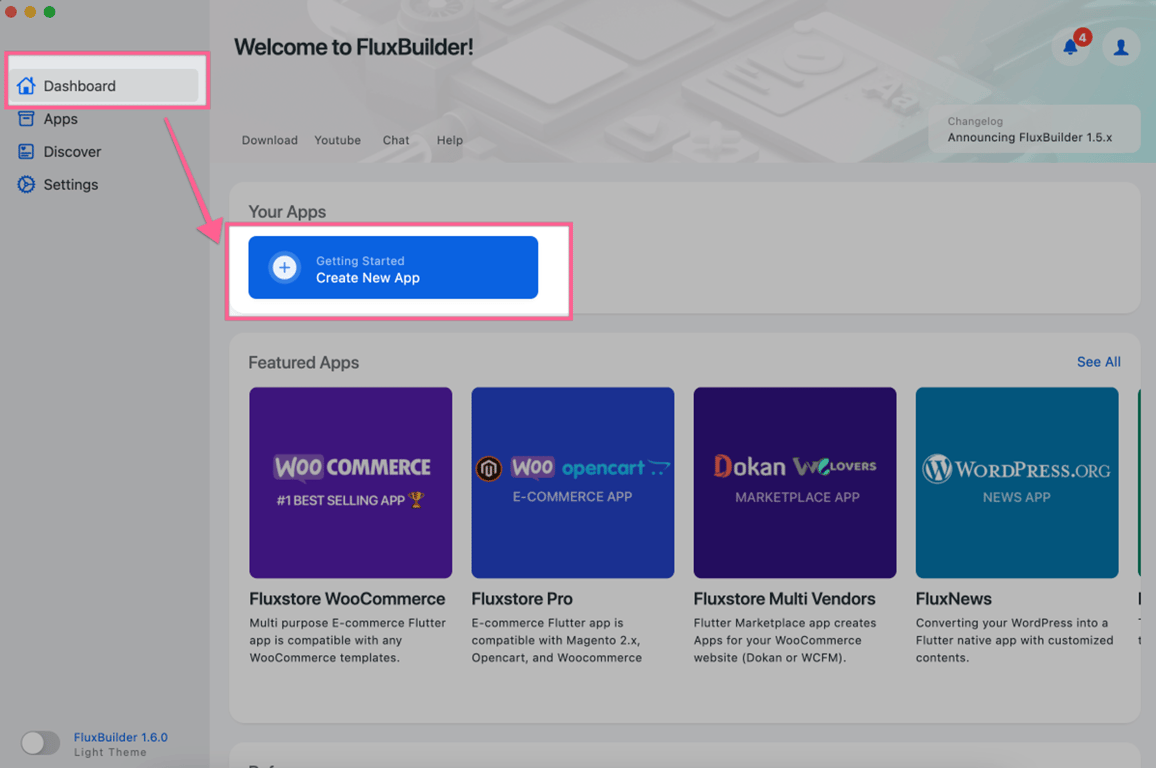Click the Discover icon in sidebar
Viewport: 1156px width, 768px height.
point(27,152)
